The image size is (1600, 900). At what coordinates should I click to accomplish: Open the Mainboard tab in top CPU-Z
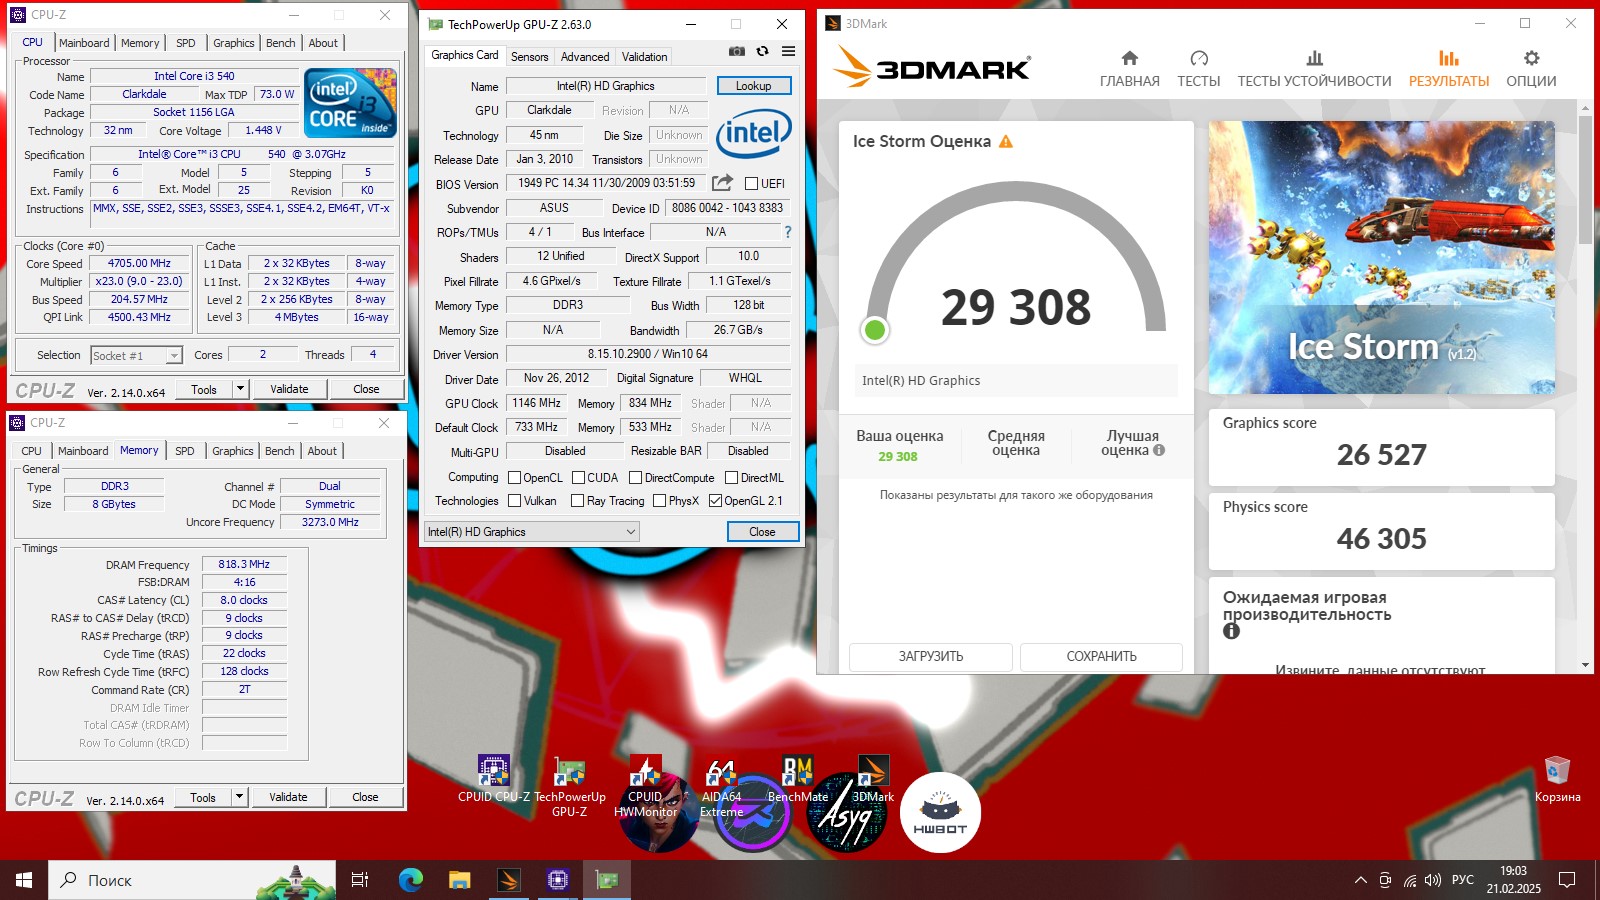click(84, 43)
